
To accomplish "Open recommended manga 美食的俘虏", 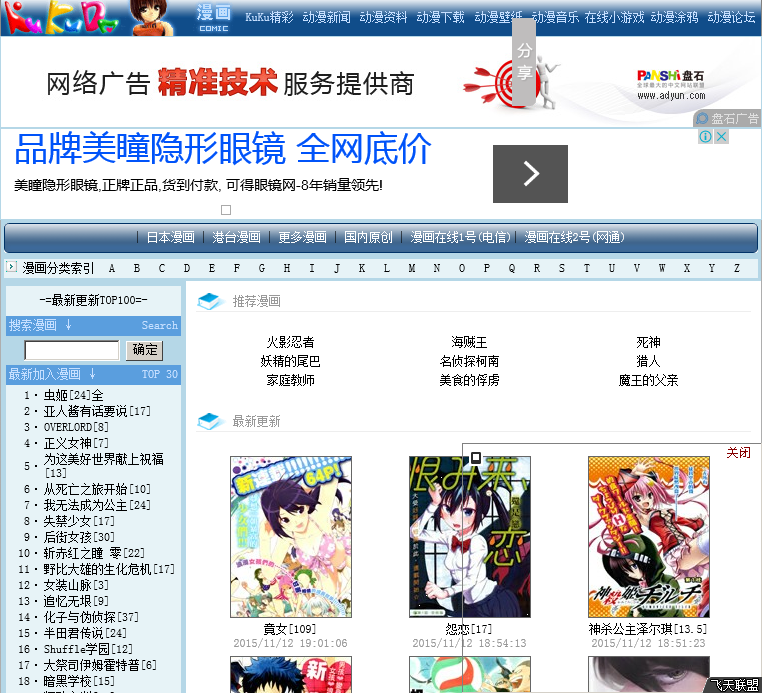I will (469, 380).
